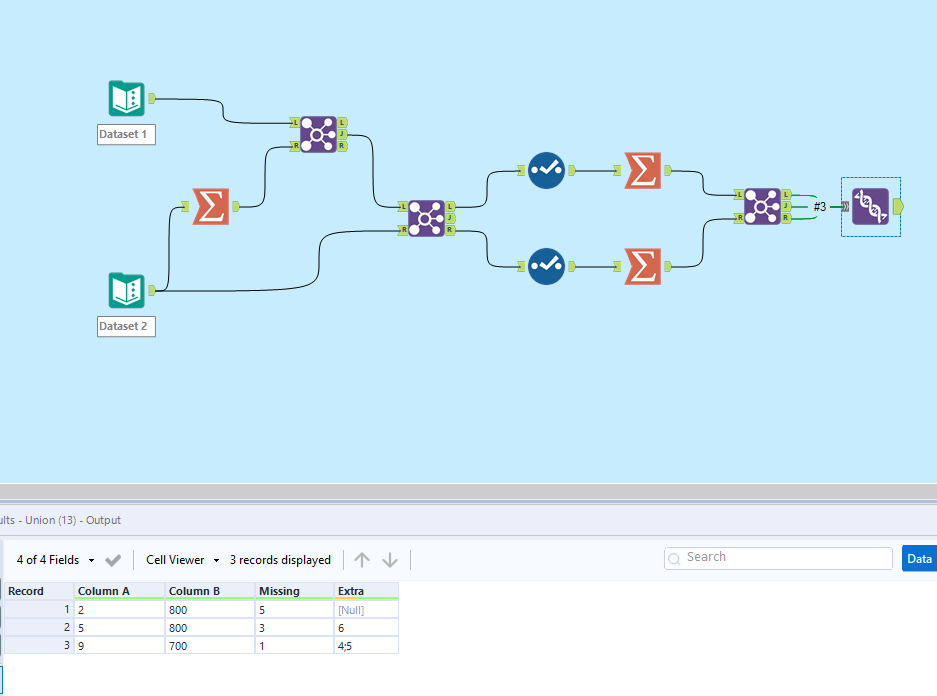Click the Summarize tool connected to Dataset 2
The image size is (937, 696).
(x=210, y=207)
